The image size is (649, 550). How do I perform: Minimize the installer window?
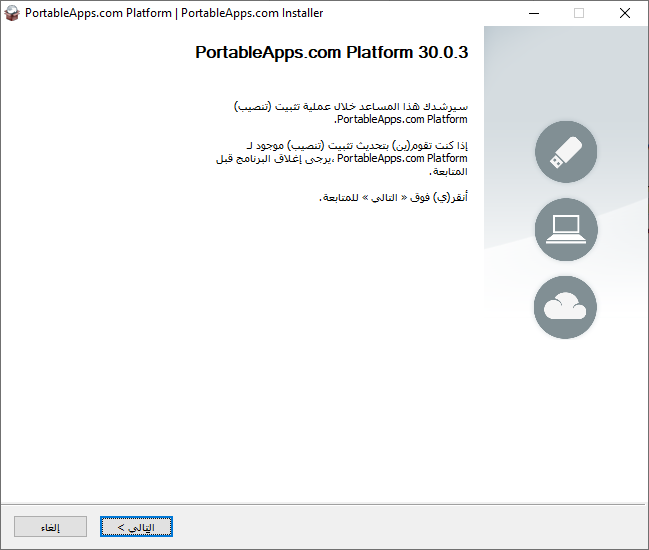(534, 13)
